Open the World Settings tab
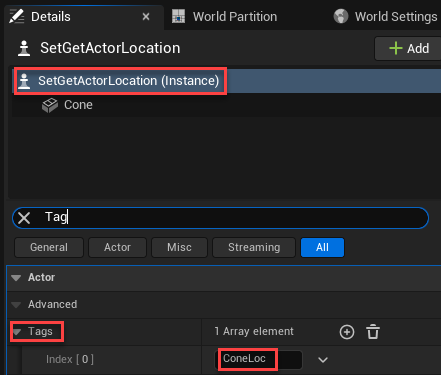The image size is (441, 375). (386, 16)
